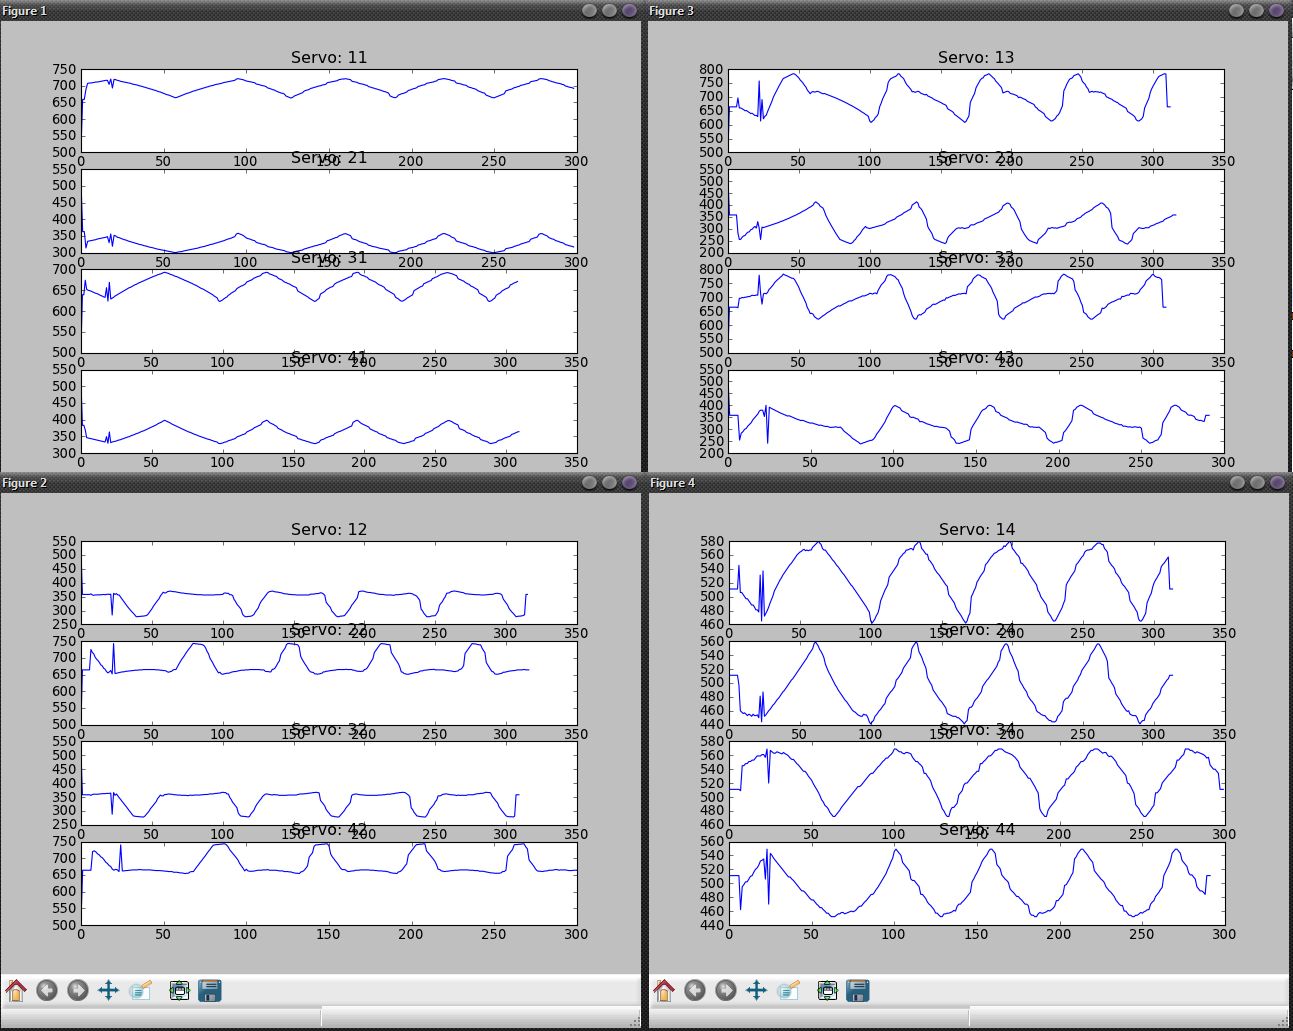Click inside the Servo 34 plot area
This screenshot has width=1293, height=1031.
coord(976,783)
